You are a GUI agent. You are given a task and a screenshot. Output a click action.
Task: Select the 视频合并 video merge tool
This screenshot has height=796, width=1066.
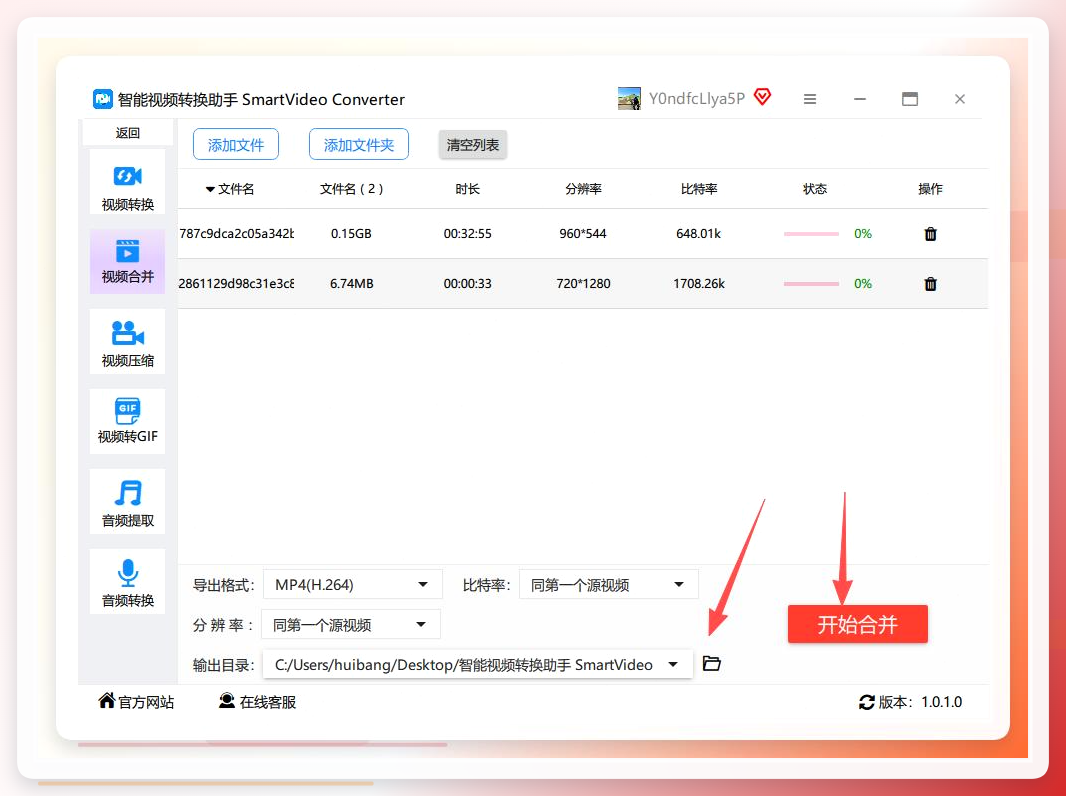coord(127,262)
